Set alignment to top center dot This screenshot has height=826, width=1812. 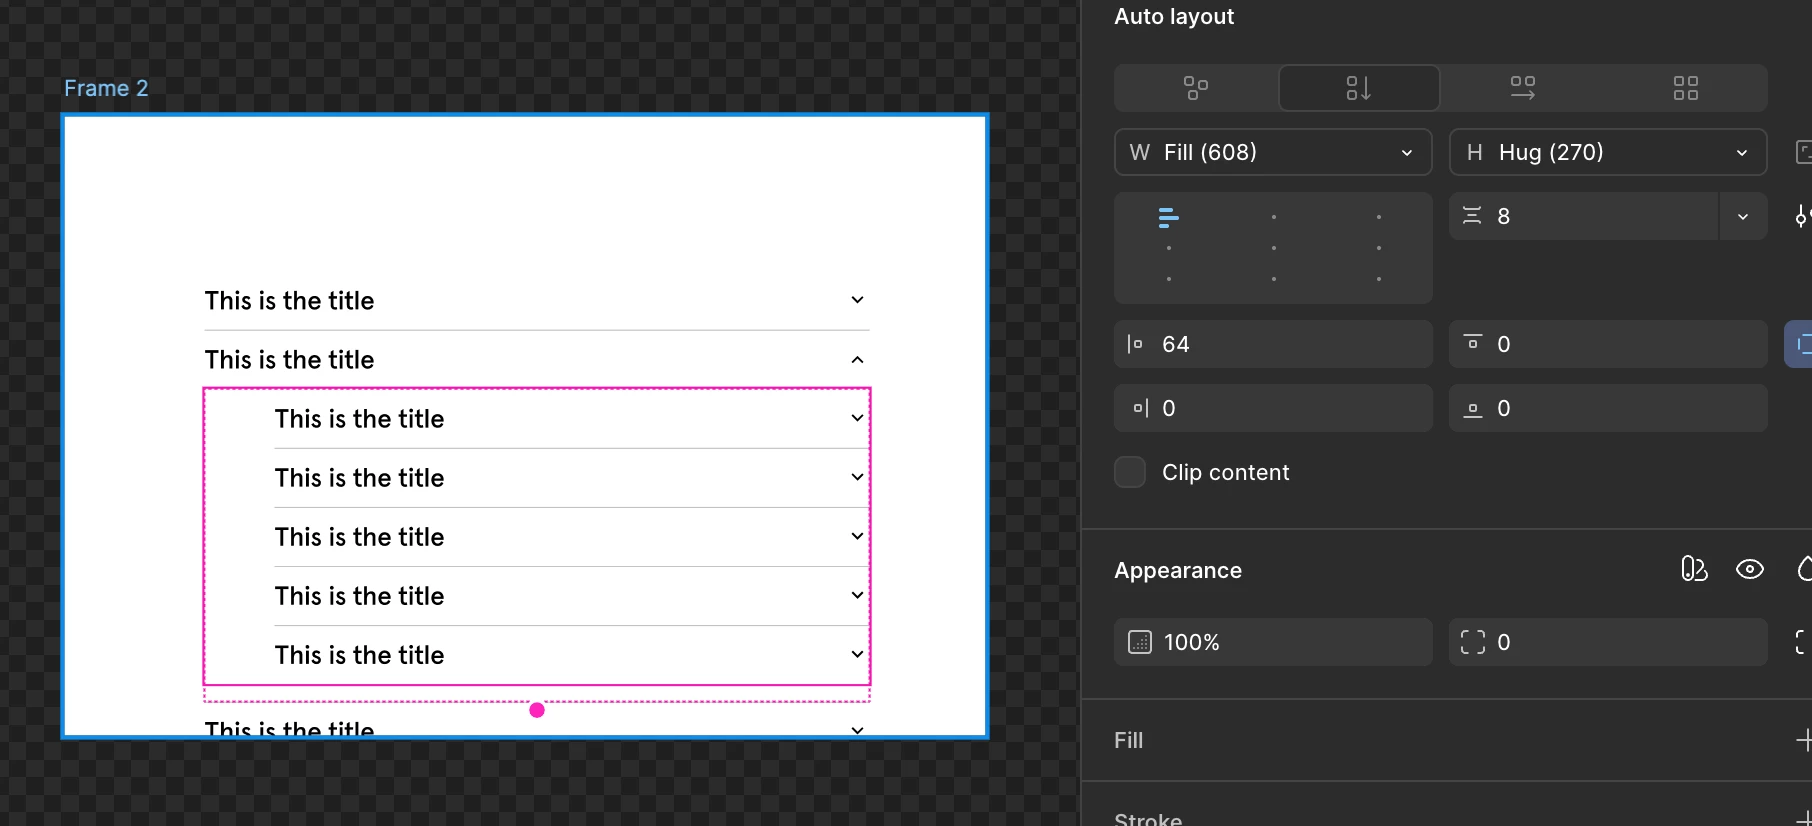pyautogui.click(x=1273, y=217)
